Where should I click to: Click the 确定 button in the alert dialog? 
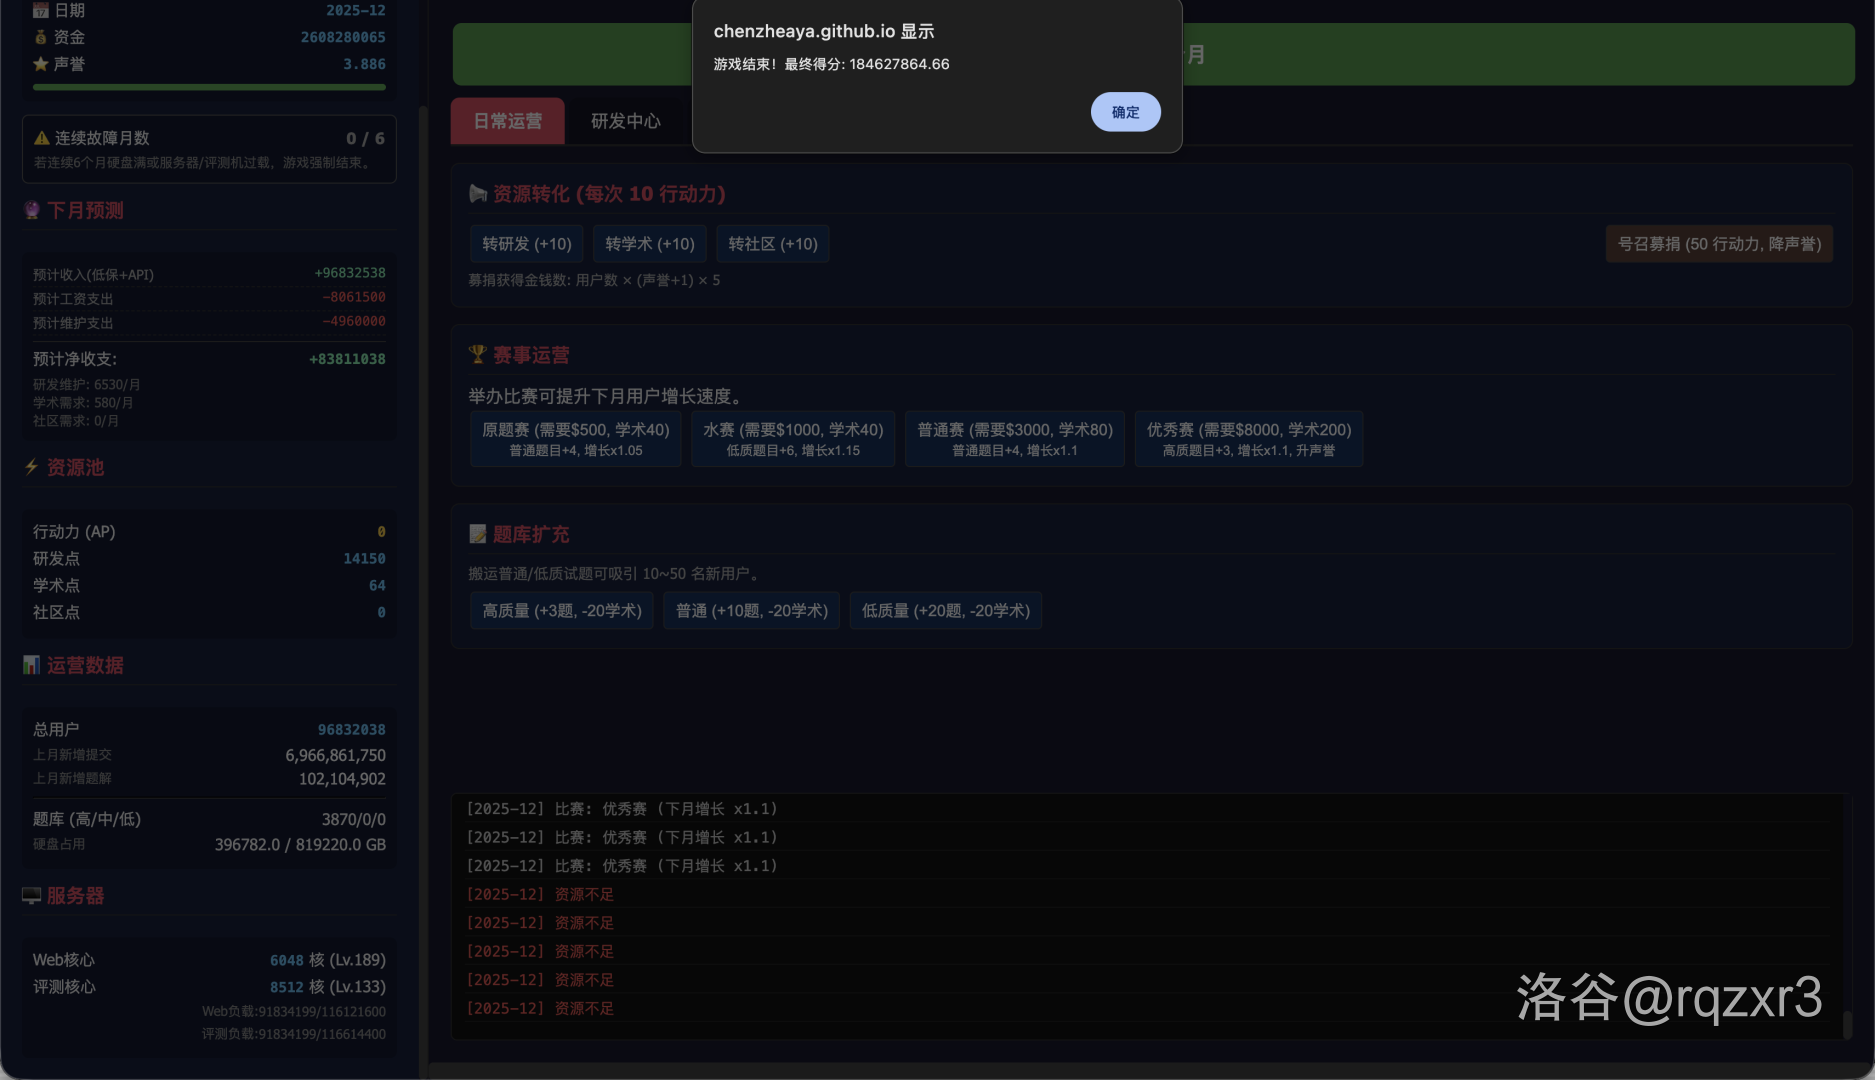1125,112
